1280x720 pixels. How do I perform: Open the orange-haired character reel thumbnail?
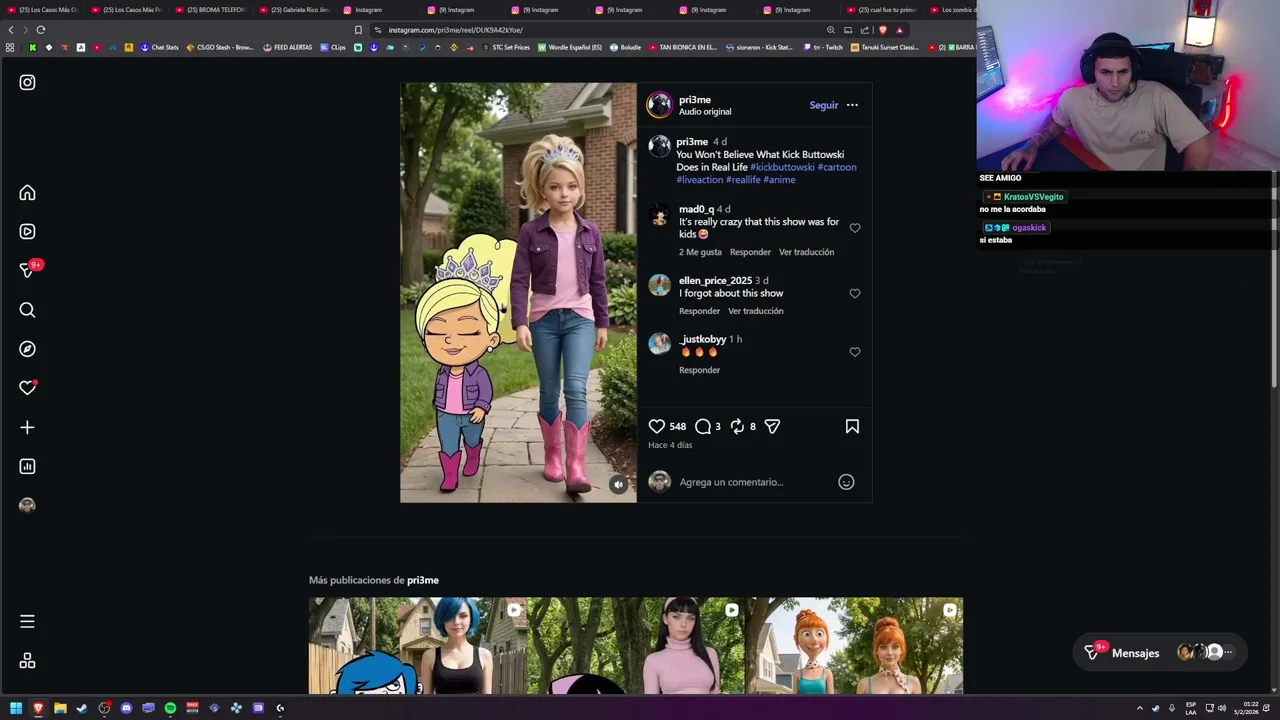click(854, 645)
